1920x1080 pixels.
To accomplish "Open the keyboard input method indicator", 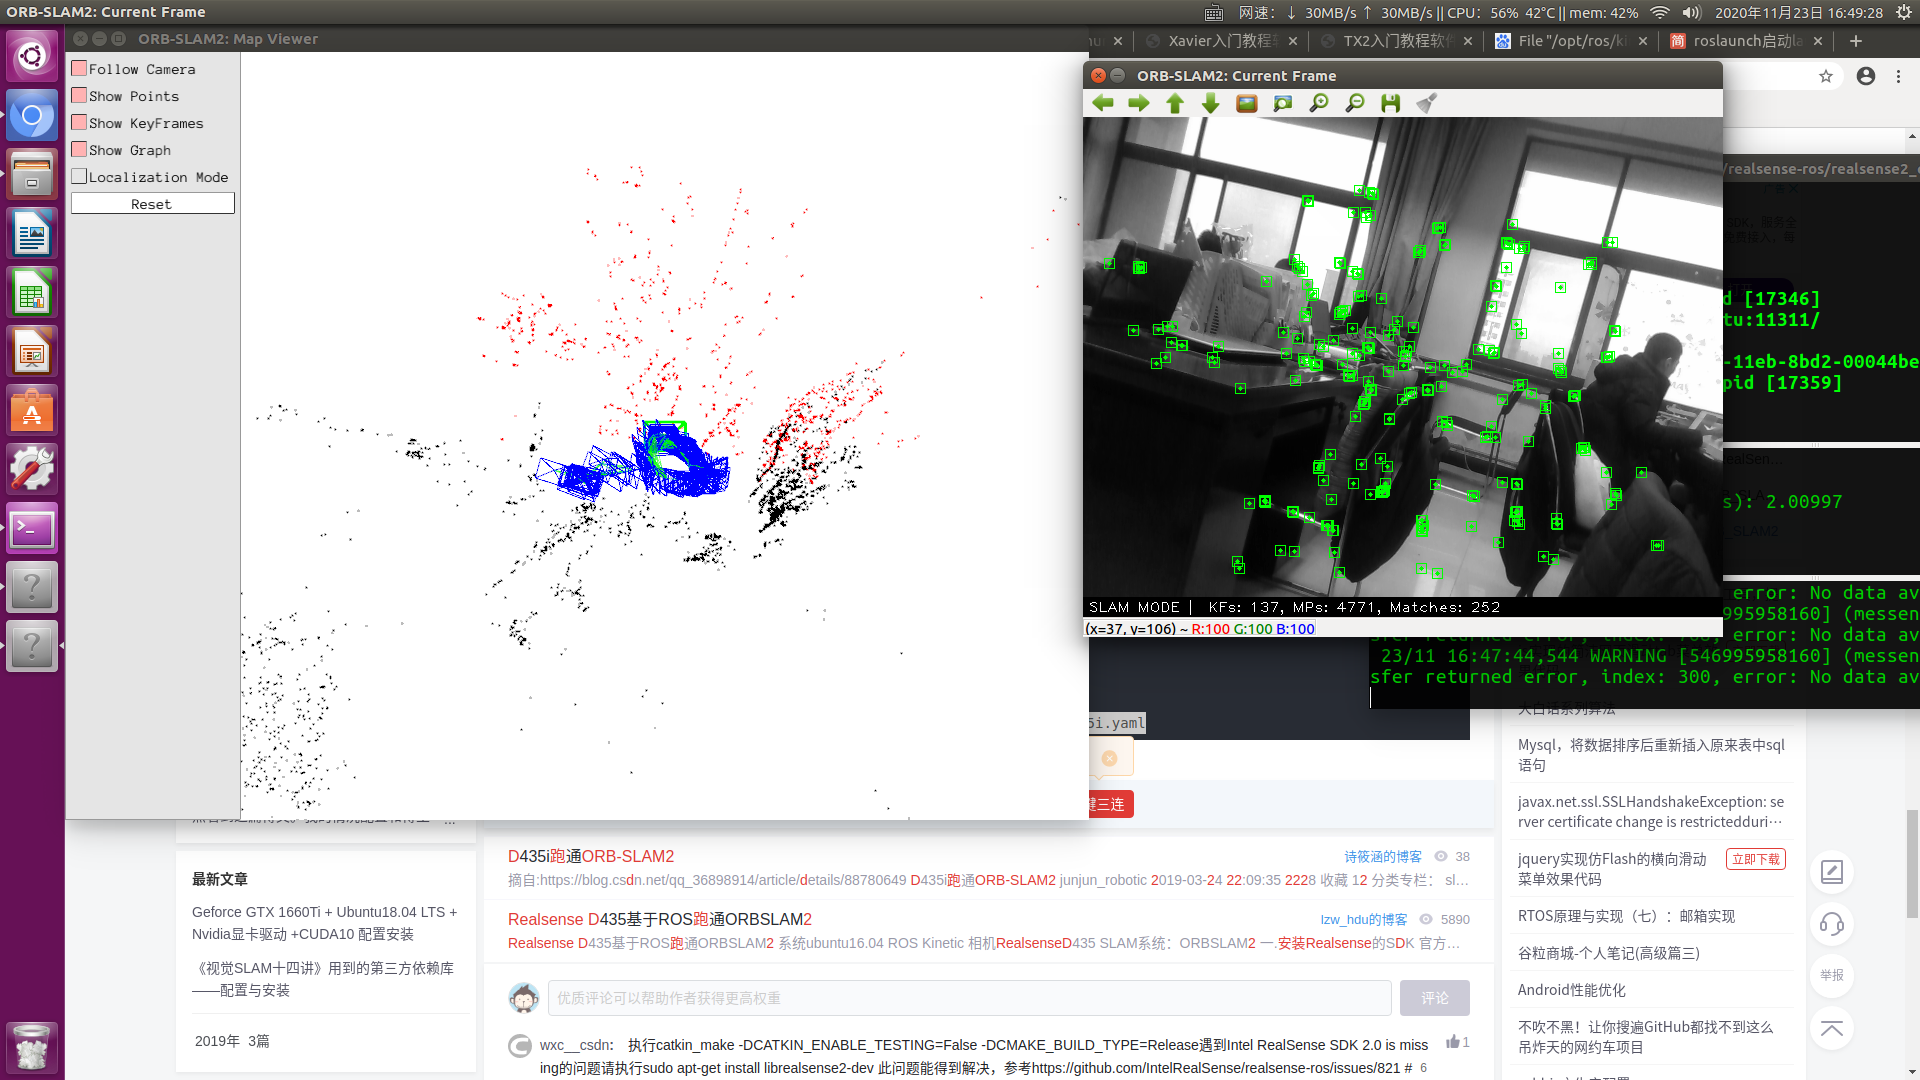I will pos(1214,12).
